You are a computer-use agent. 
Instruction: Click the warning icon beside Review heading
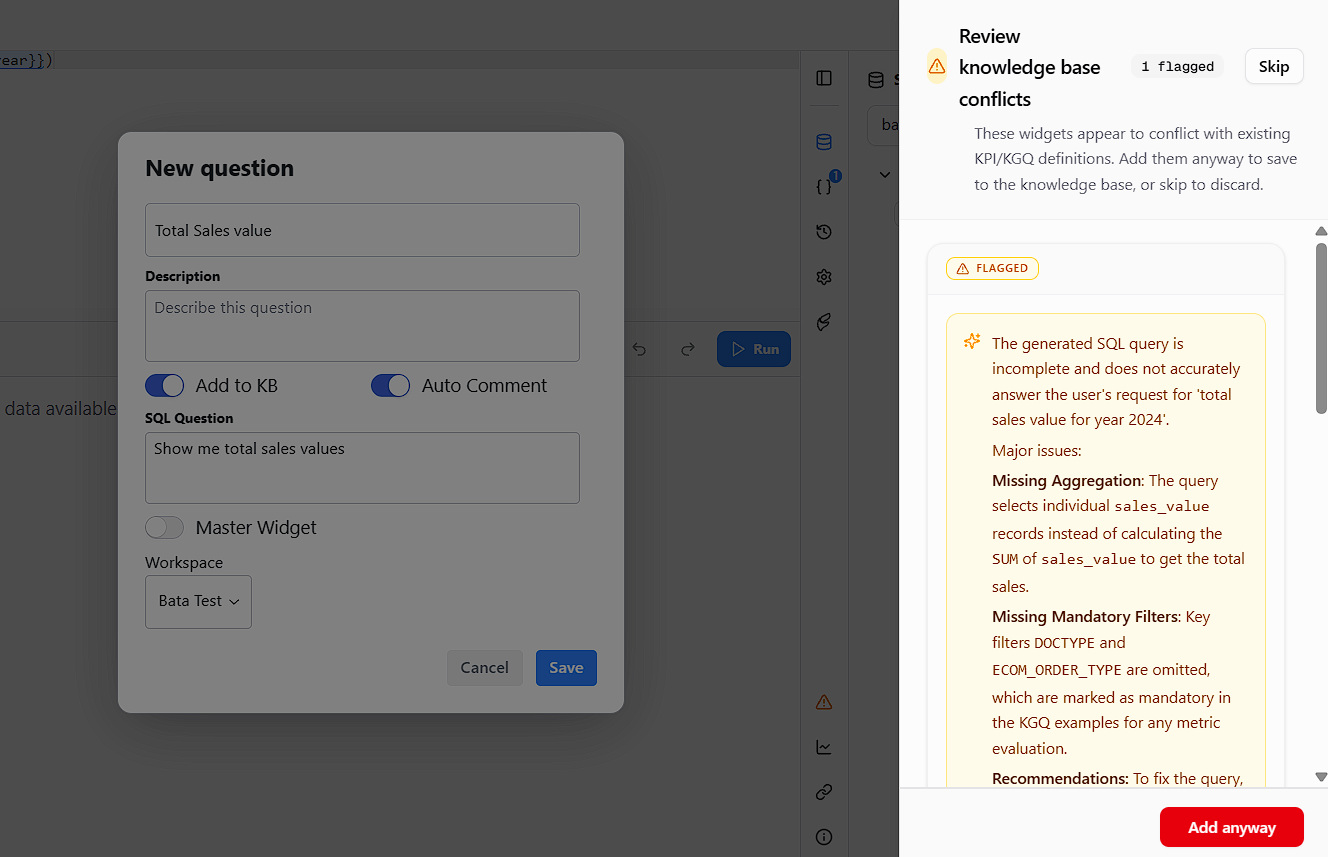tap(937, 66)
